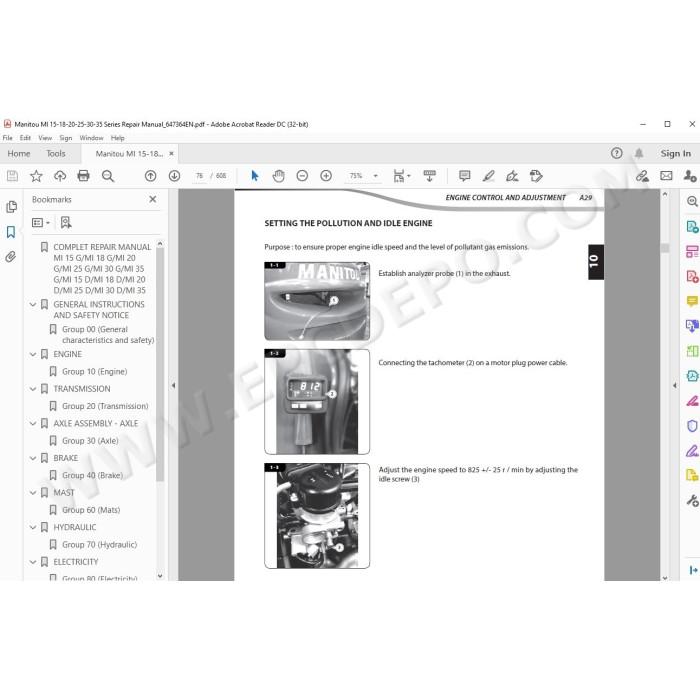
Task: Collapse BRAKE bookmark group
Action: click(x=33, y=458)
